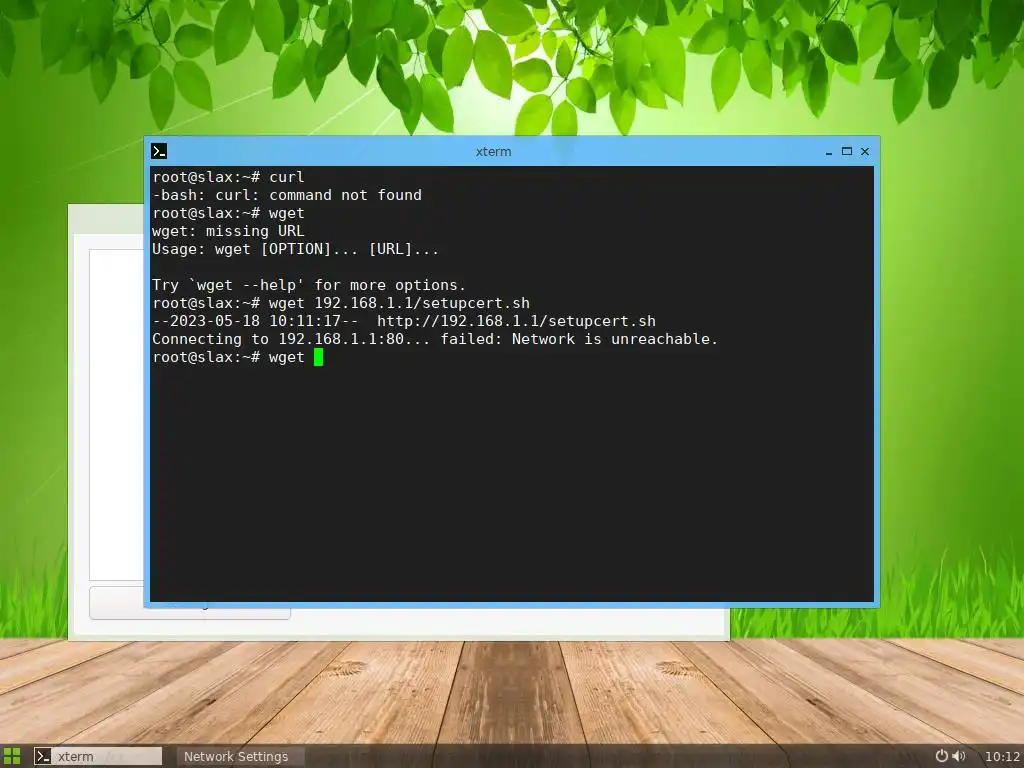Click the http://192.168.1.1/setupcert.sh URL text
1024x768 pixels.
coord(517,321)
